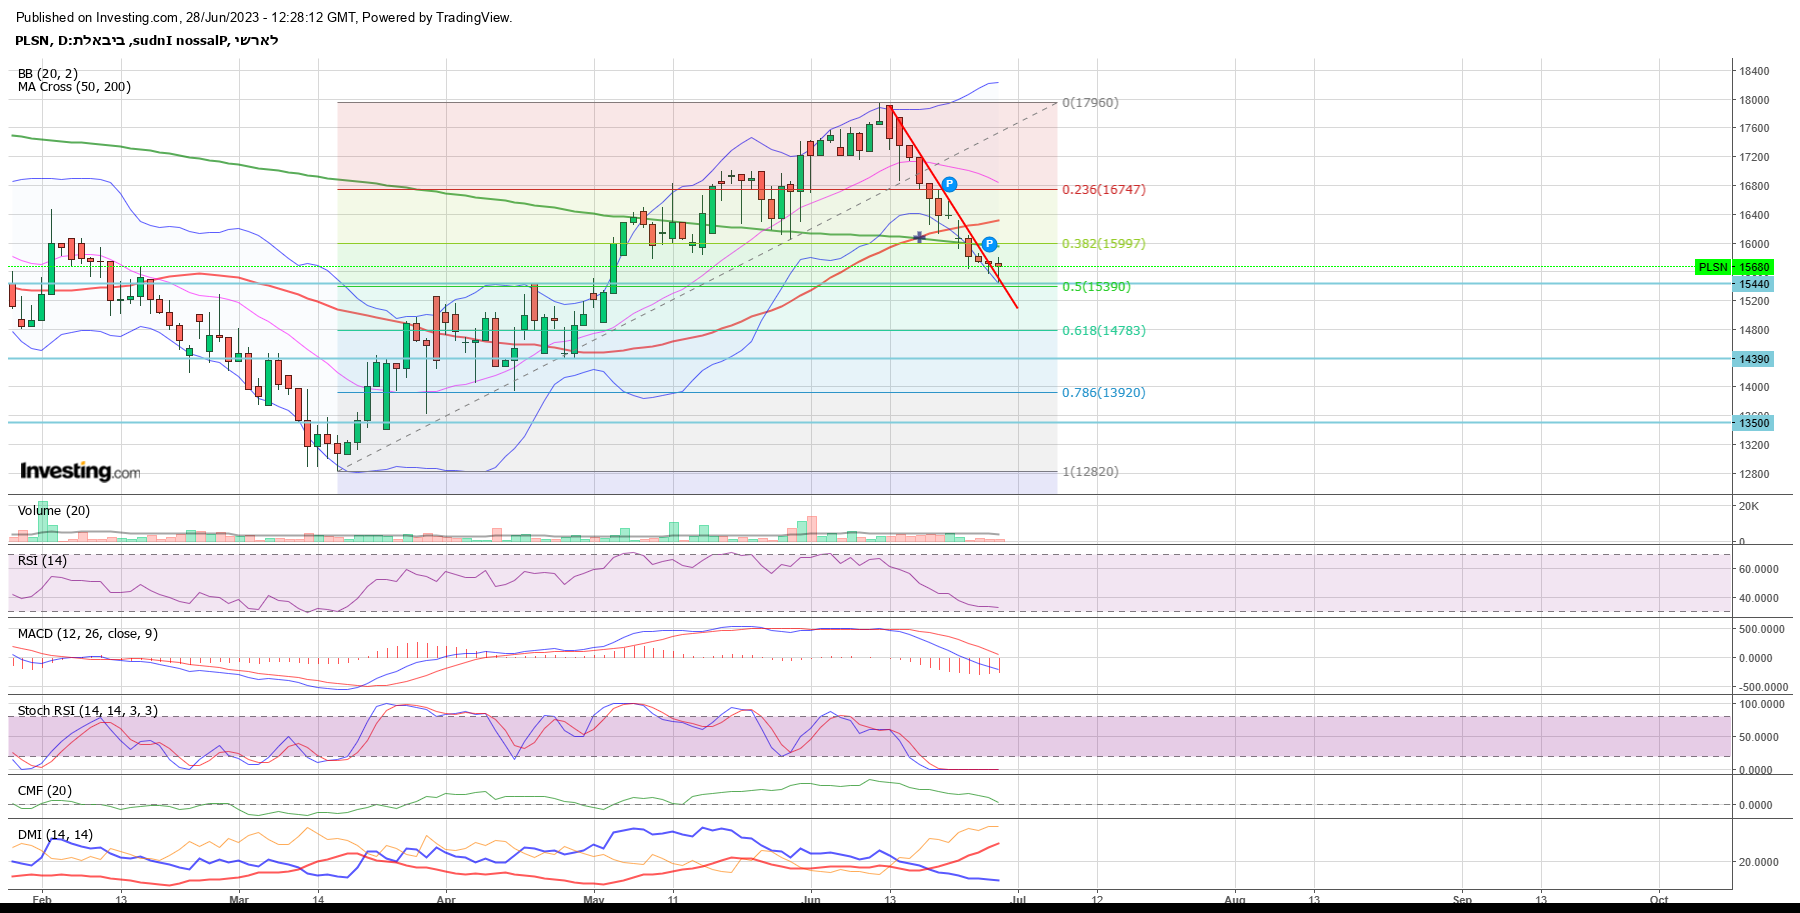Click the Stoch RSI (14, 14, 3, 3) label
1800x913 pixels.
88,711
